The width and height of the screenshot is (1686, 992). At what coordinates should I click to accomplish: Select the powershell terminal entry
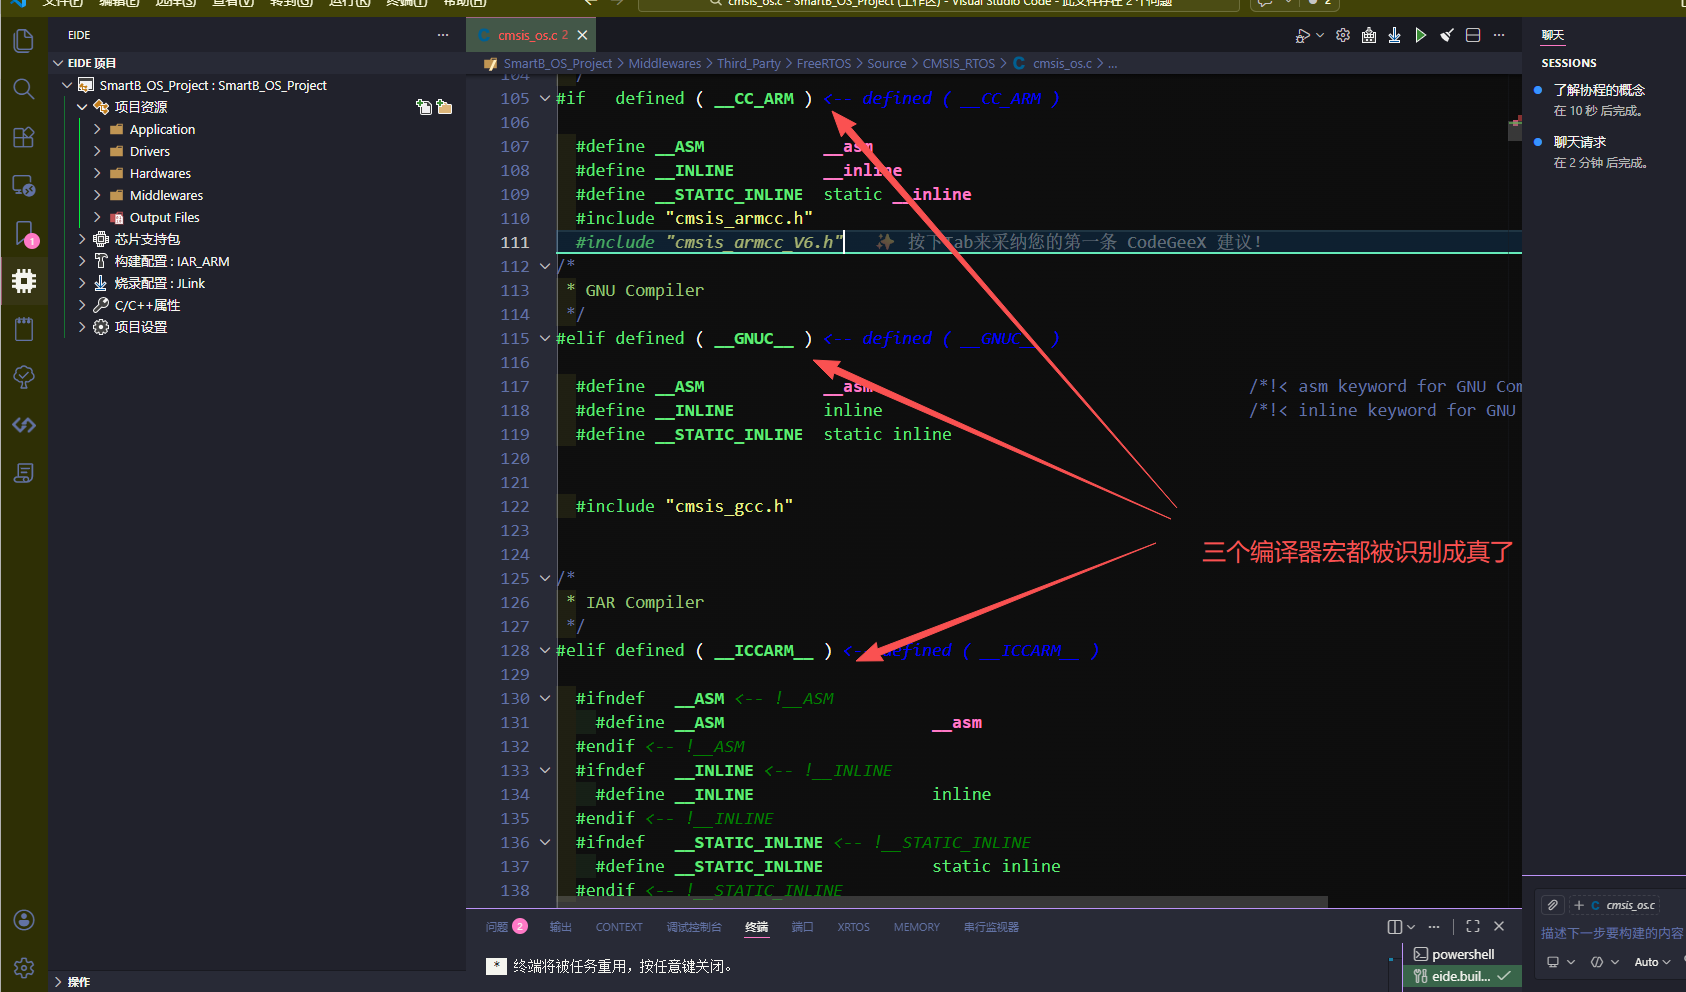(1462, 954)
